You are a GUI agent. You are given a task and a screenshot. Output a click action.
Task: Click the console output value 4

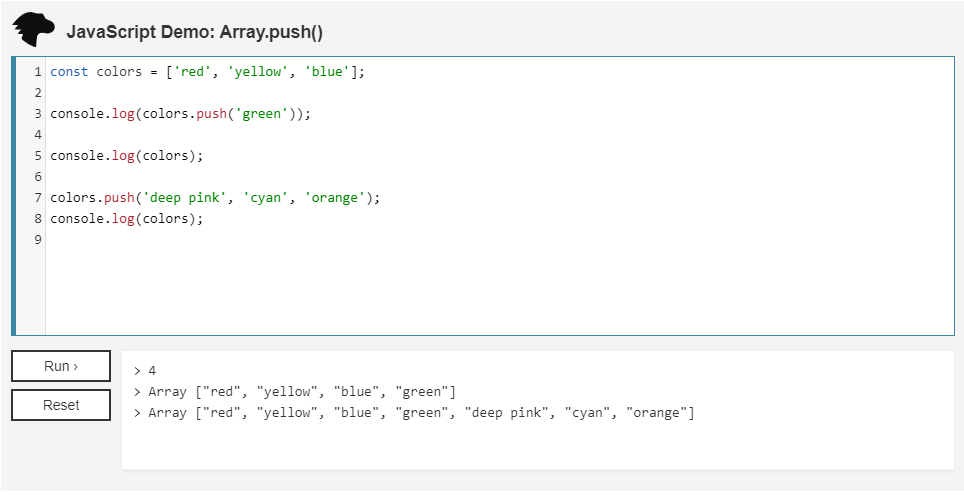coord(152,370)
